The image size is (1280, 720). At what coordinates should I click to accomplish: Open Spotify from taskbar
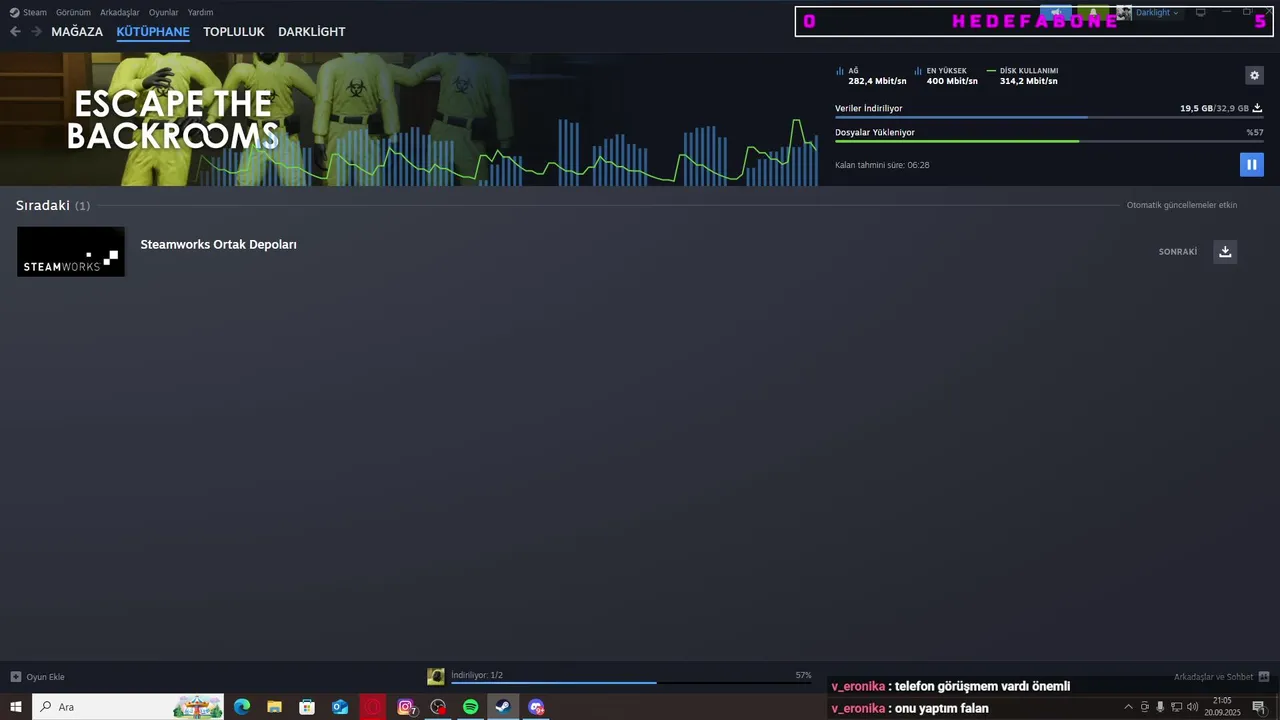[471, 707]
